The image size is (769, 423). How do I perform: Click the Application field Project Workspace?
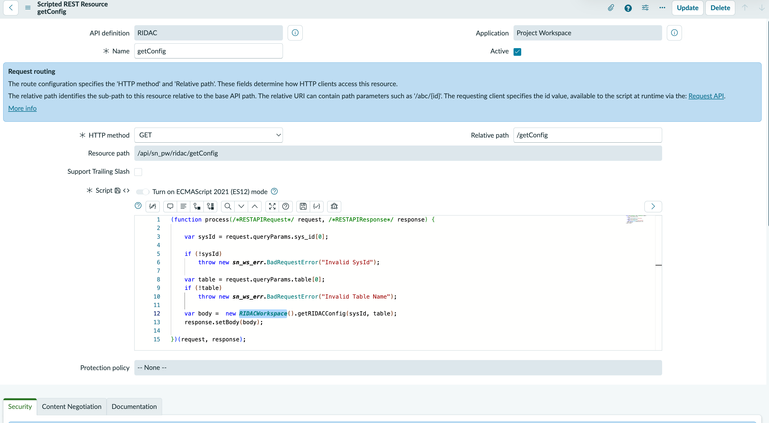coord(588,33)
